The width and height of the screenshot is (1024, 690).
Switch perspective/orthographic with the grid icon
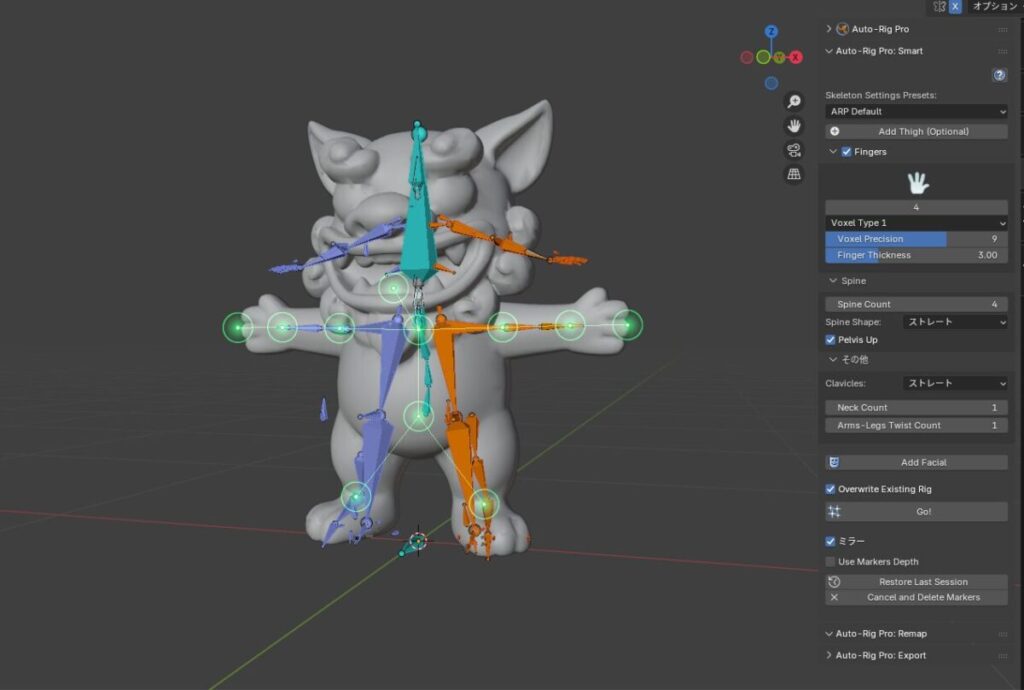794,174
